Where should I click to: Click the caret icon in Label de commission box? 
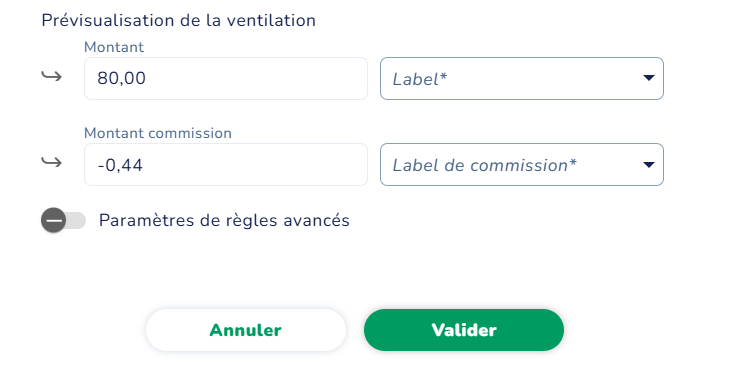click(649, 164)
